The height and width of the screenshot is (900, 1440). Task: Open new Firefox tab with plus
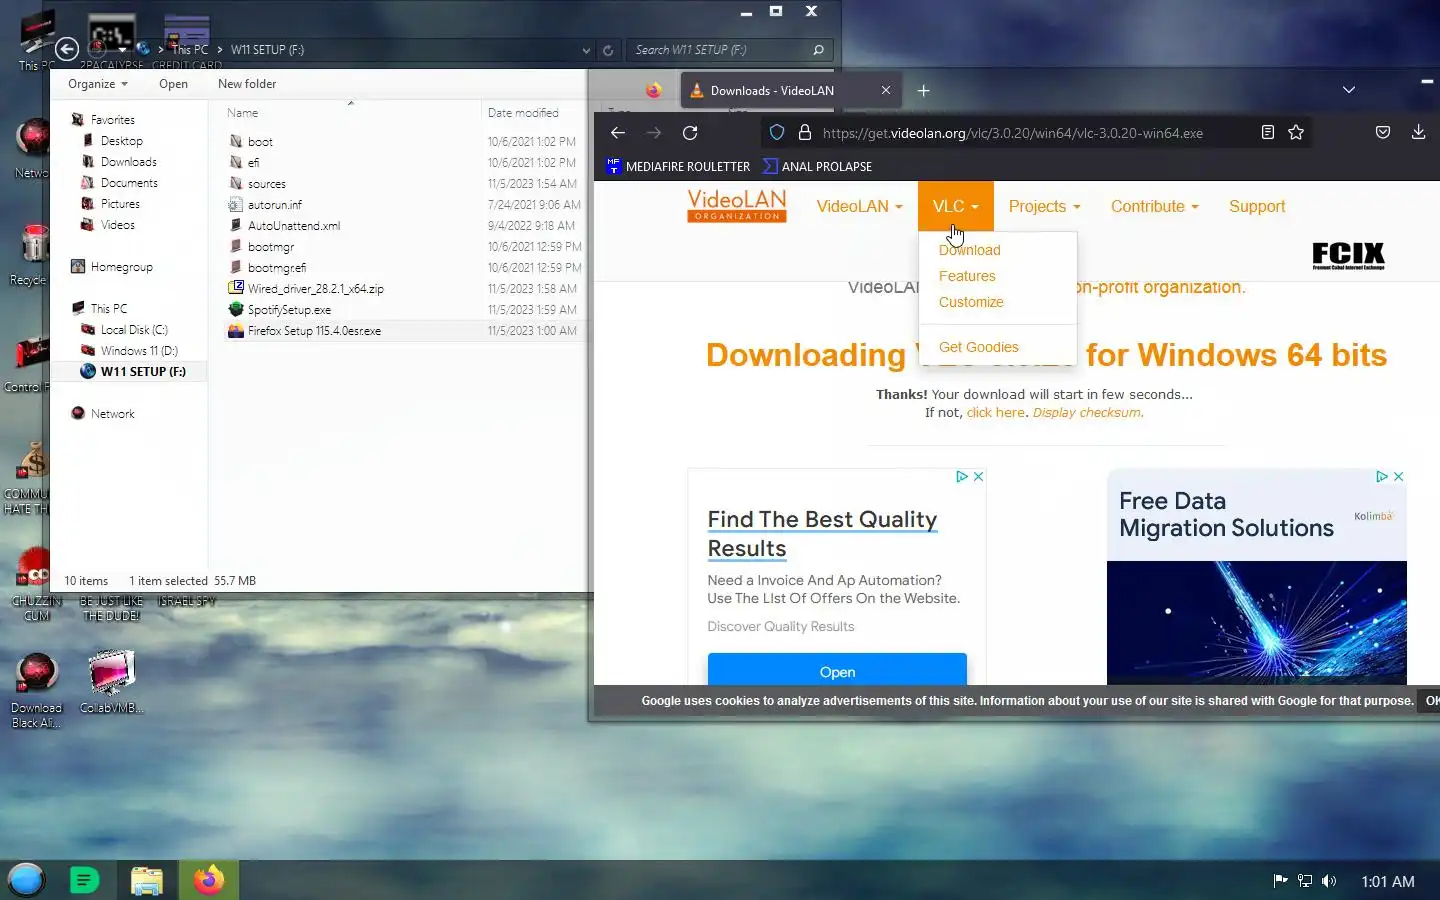coord(924,90)
